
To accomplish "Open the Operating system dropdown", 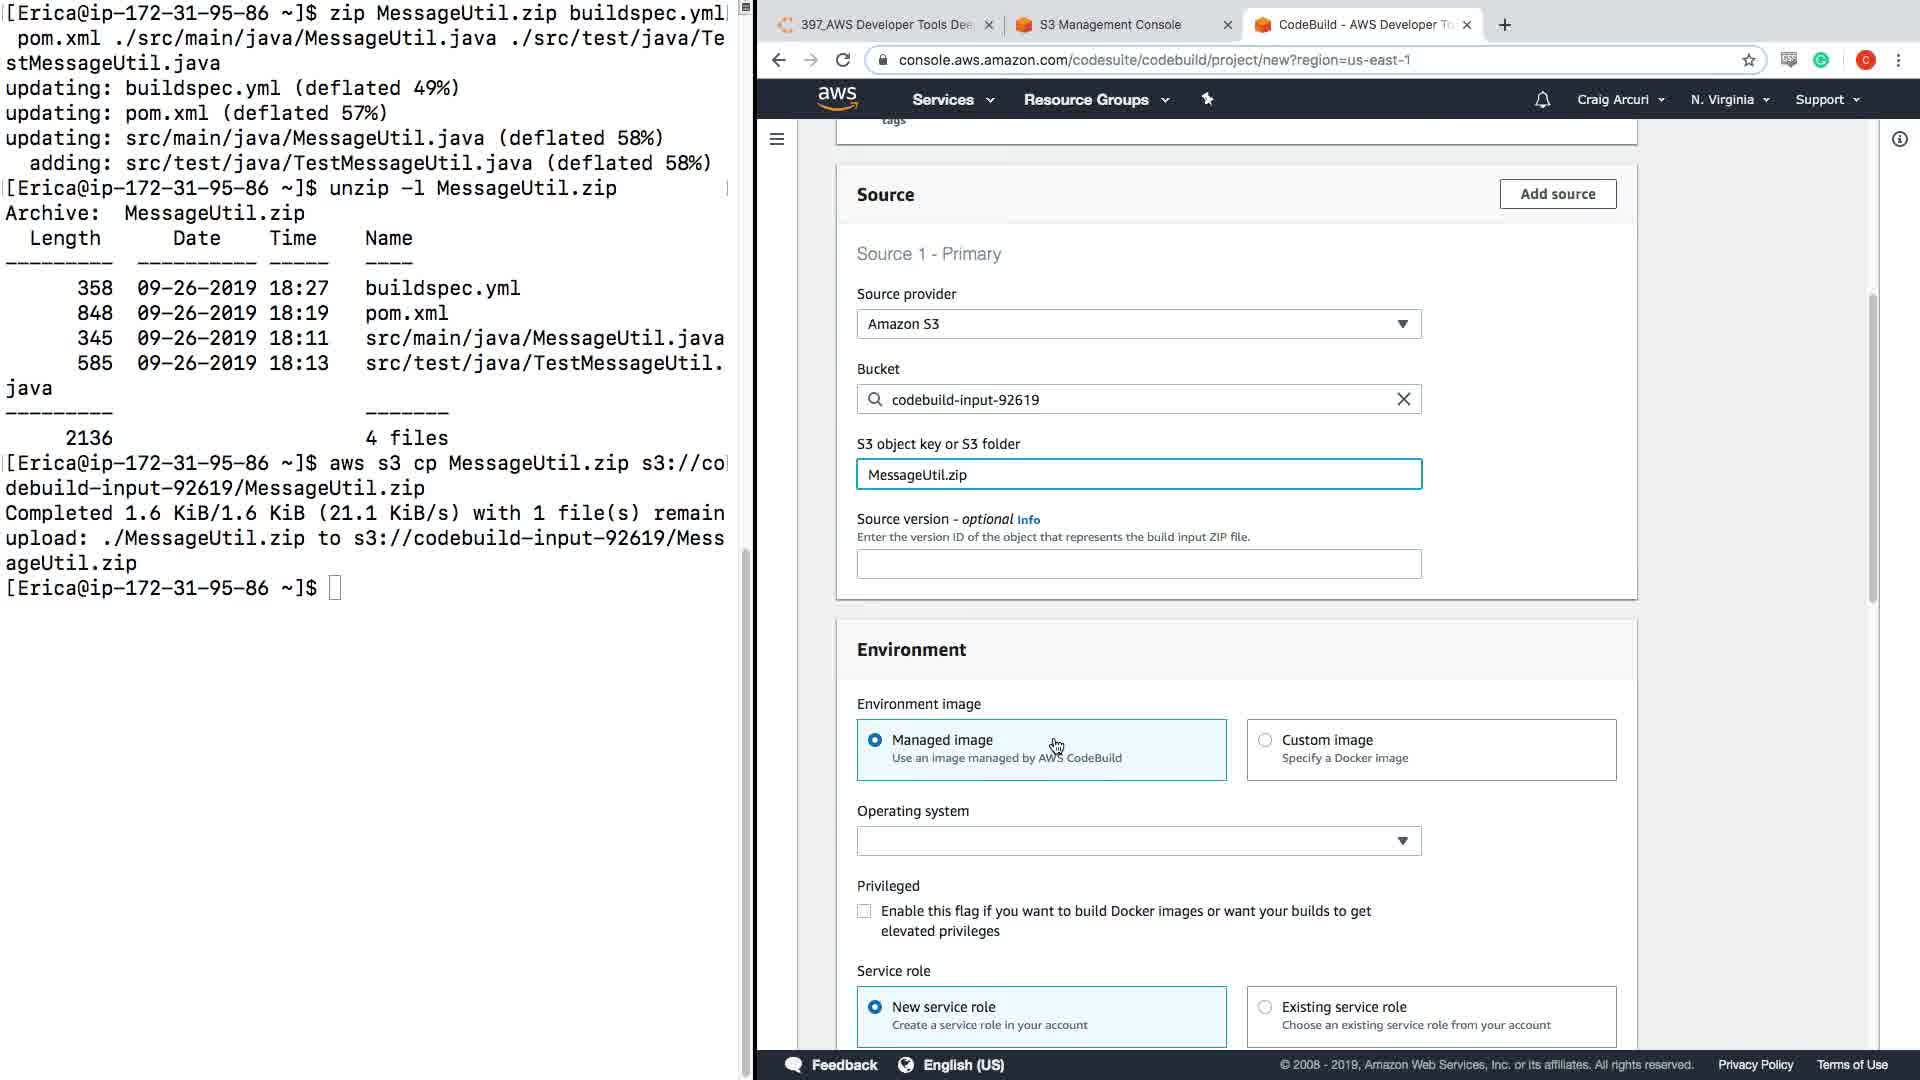I will 1138,841.
